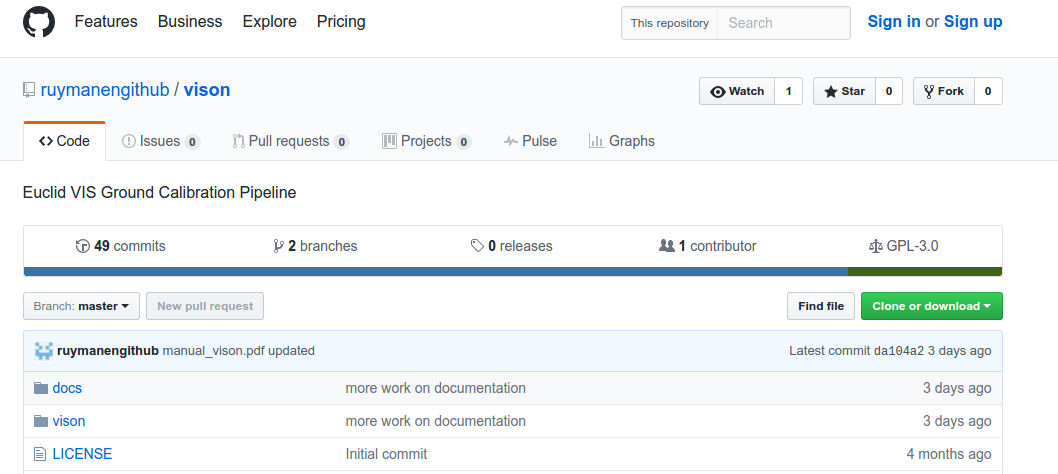The width and height of the screenshot is (1058, 474).
Task: View the 0 releases page
Action: coord(511,246)
